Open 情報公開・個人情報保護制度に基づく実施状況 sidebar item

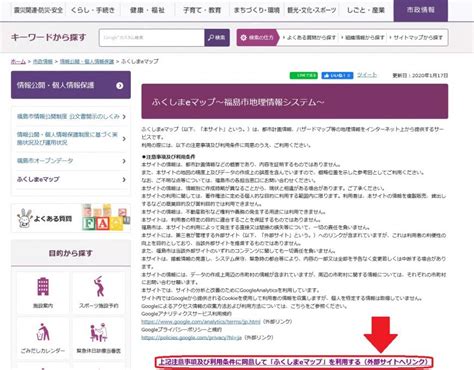(67, 138)
